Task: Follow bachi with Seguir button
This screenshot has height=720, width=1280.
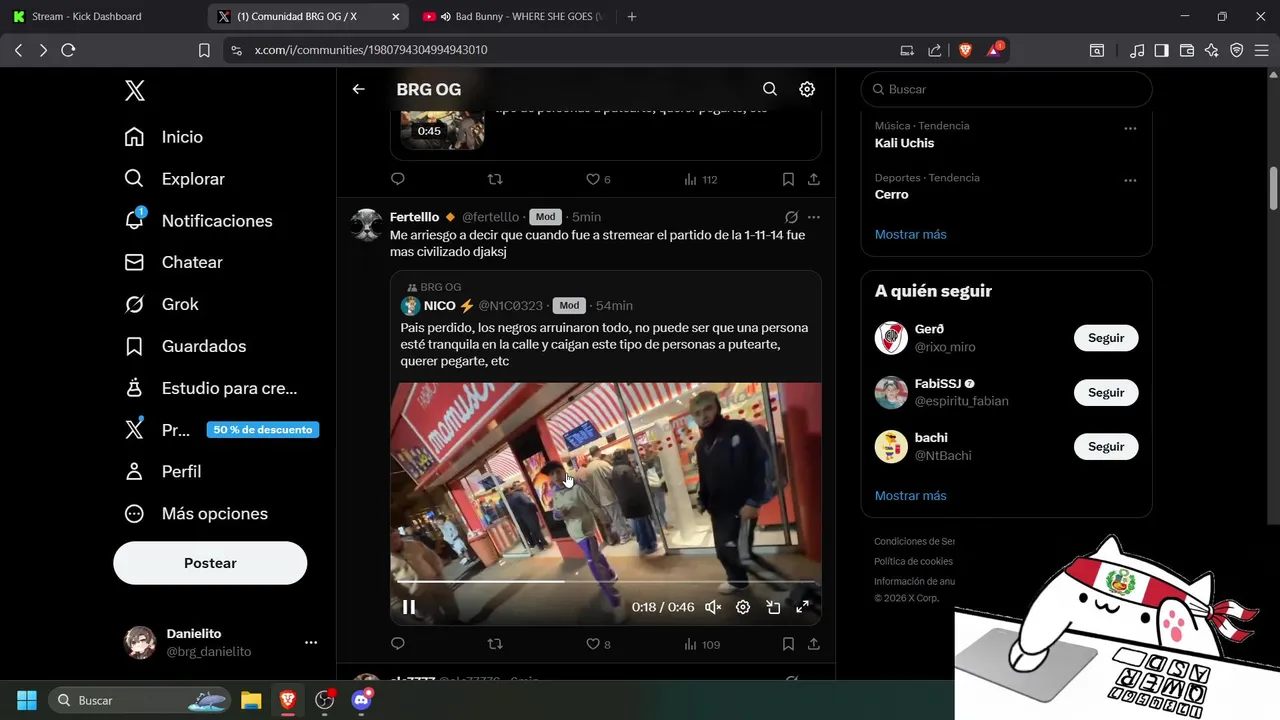Action: [x=1106, y=447]
